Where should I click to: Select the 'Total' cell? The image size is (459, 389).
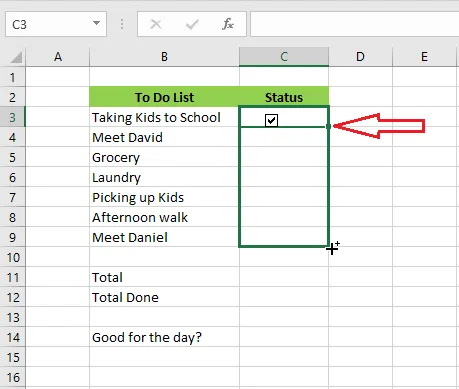164,277
